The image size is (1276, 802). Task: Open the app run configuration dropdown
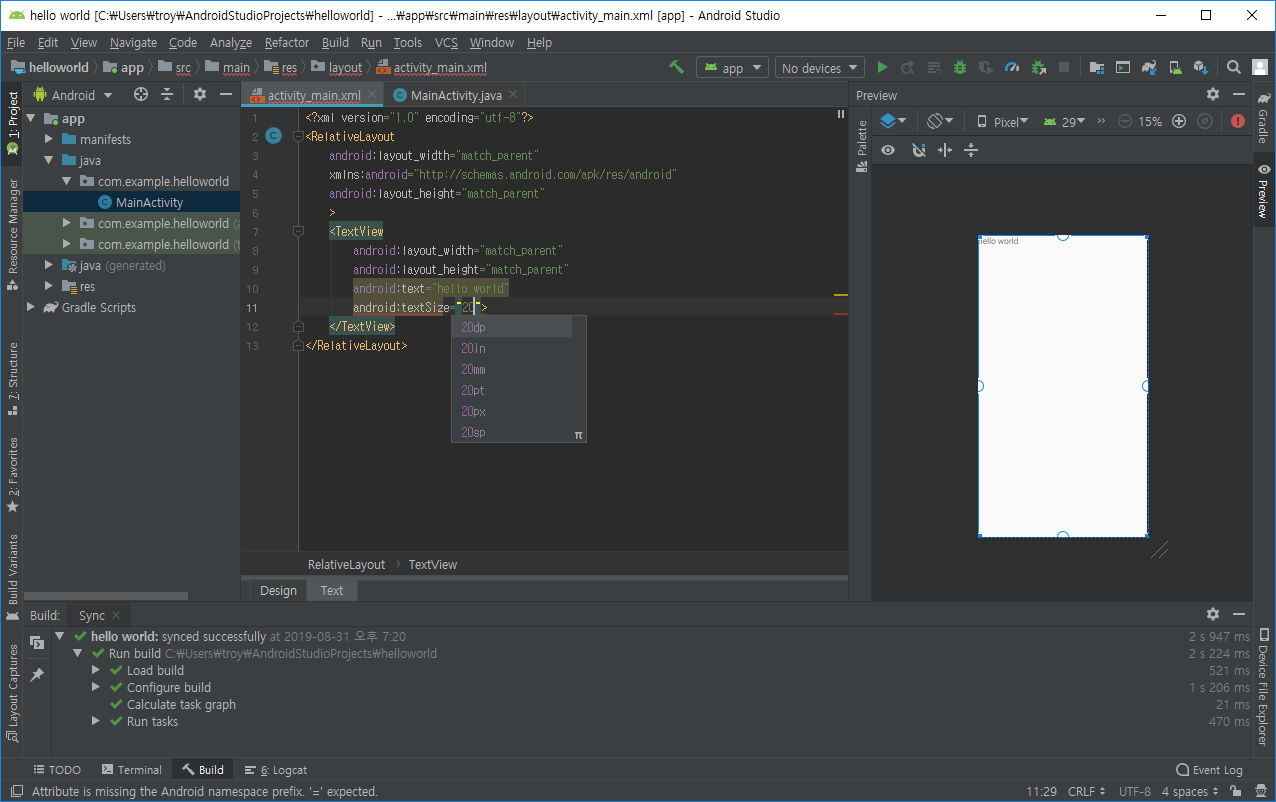[732, 67]
